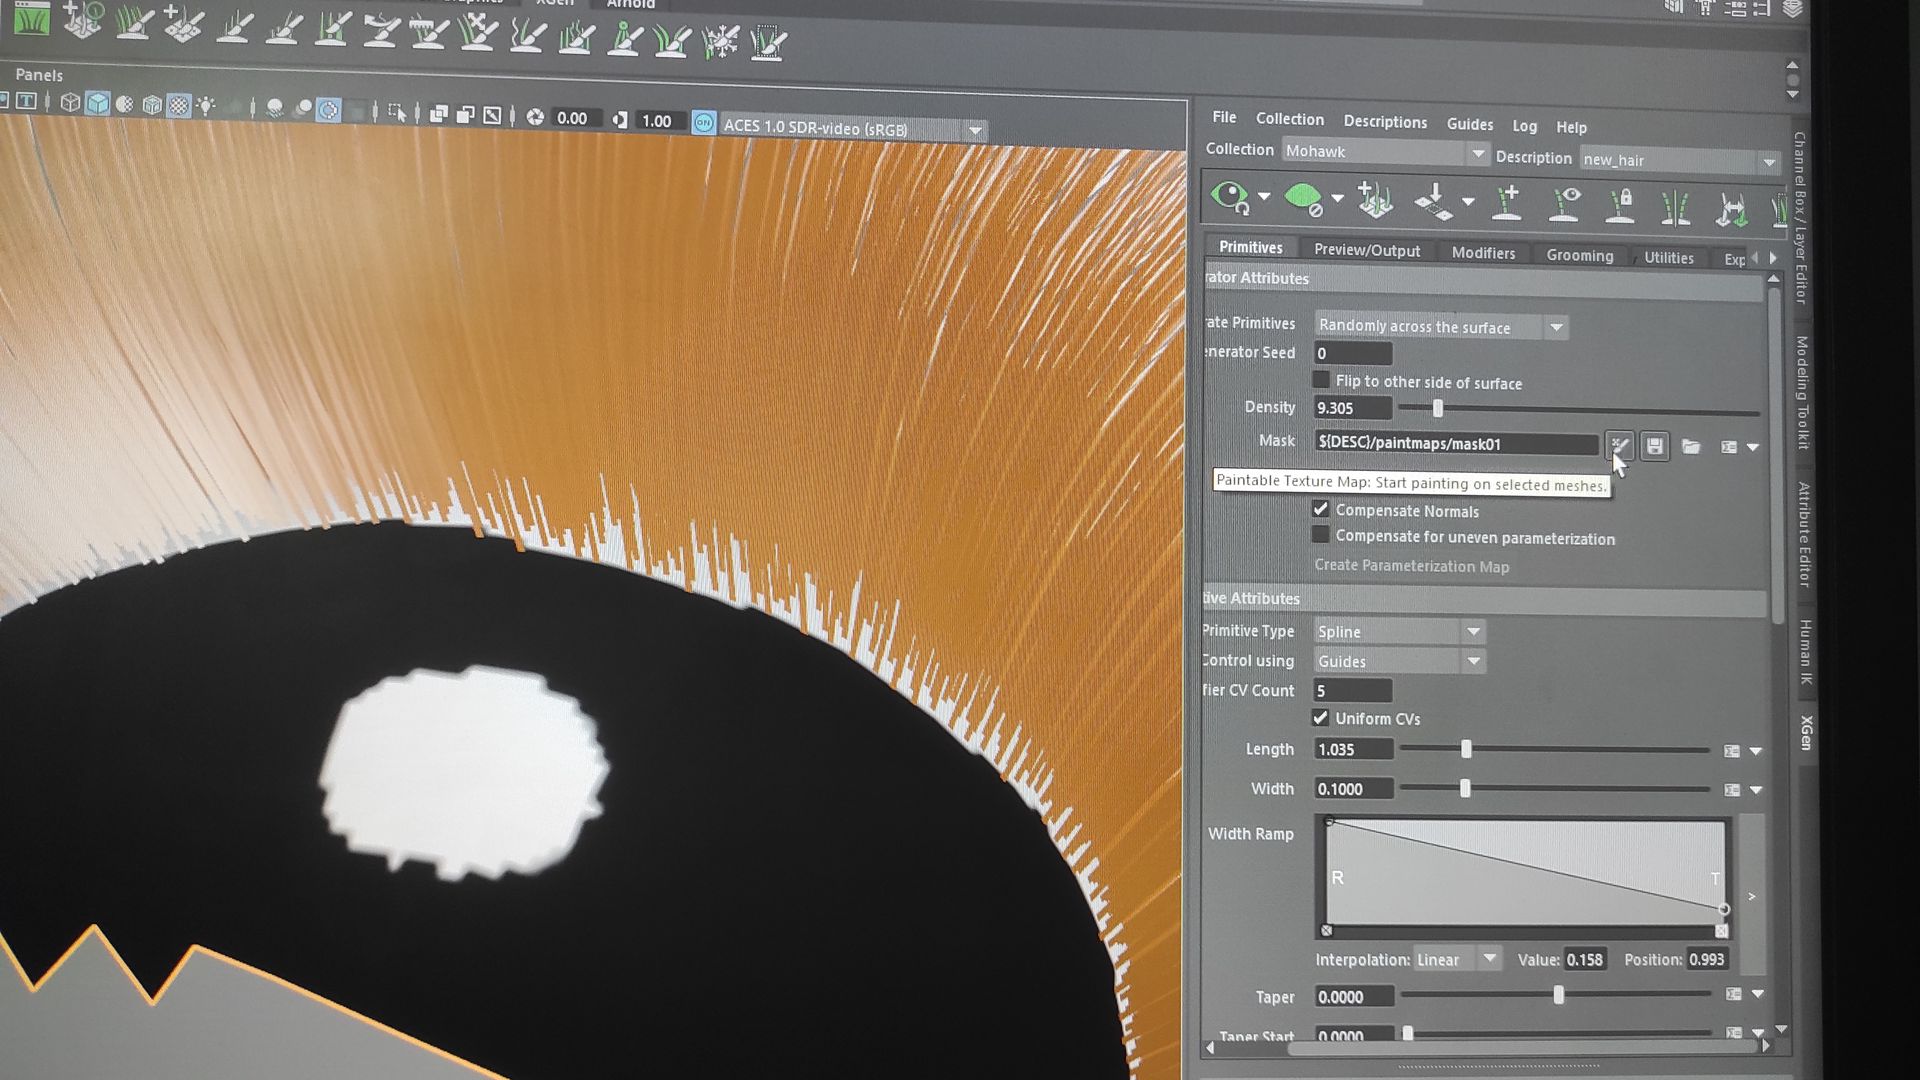1920x1080 pixels.
Task: Click the add guides to patches icon
Action: tap(1375, 201)
